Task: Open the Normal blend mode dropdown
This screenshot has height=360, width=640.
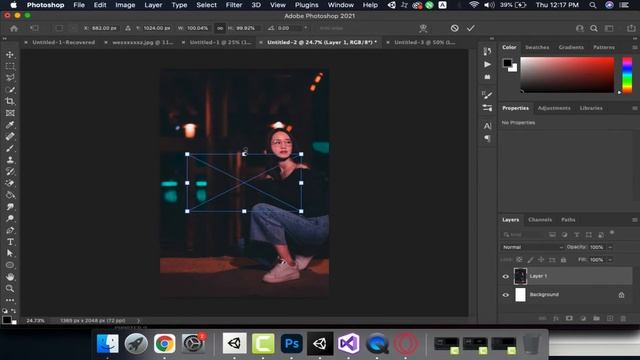Action: pos(532,247)
